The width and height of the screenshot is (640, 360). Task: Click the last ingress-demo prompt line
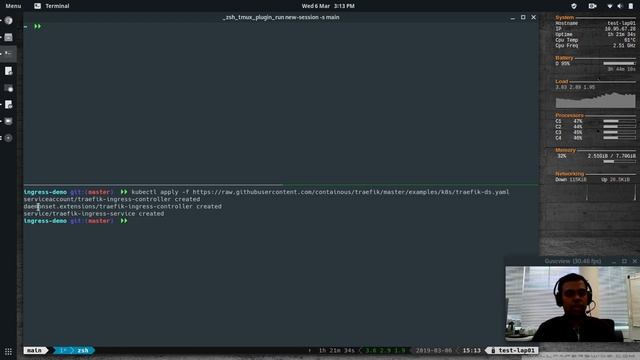pos(76,221)
